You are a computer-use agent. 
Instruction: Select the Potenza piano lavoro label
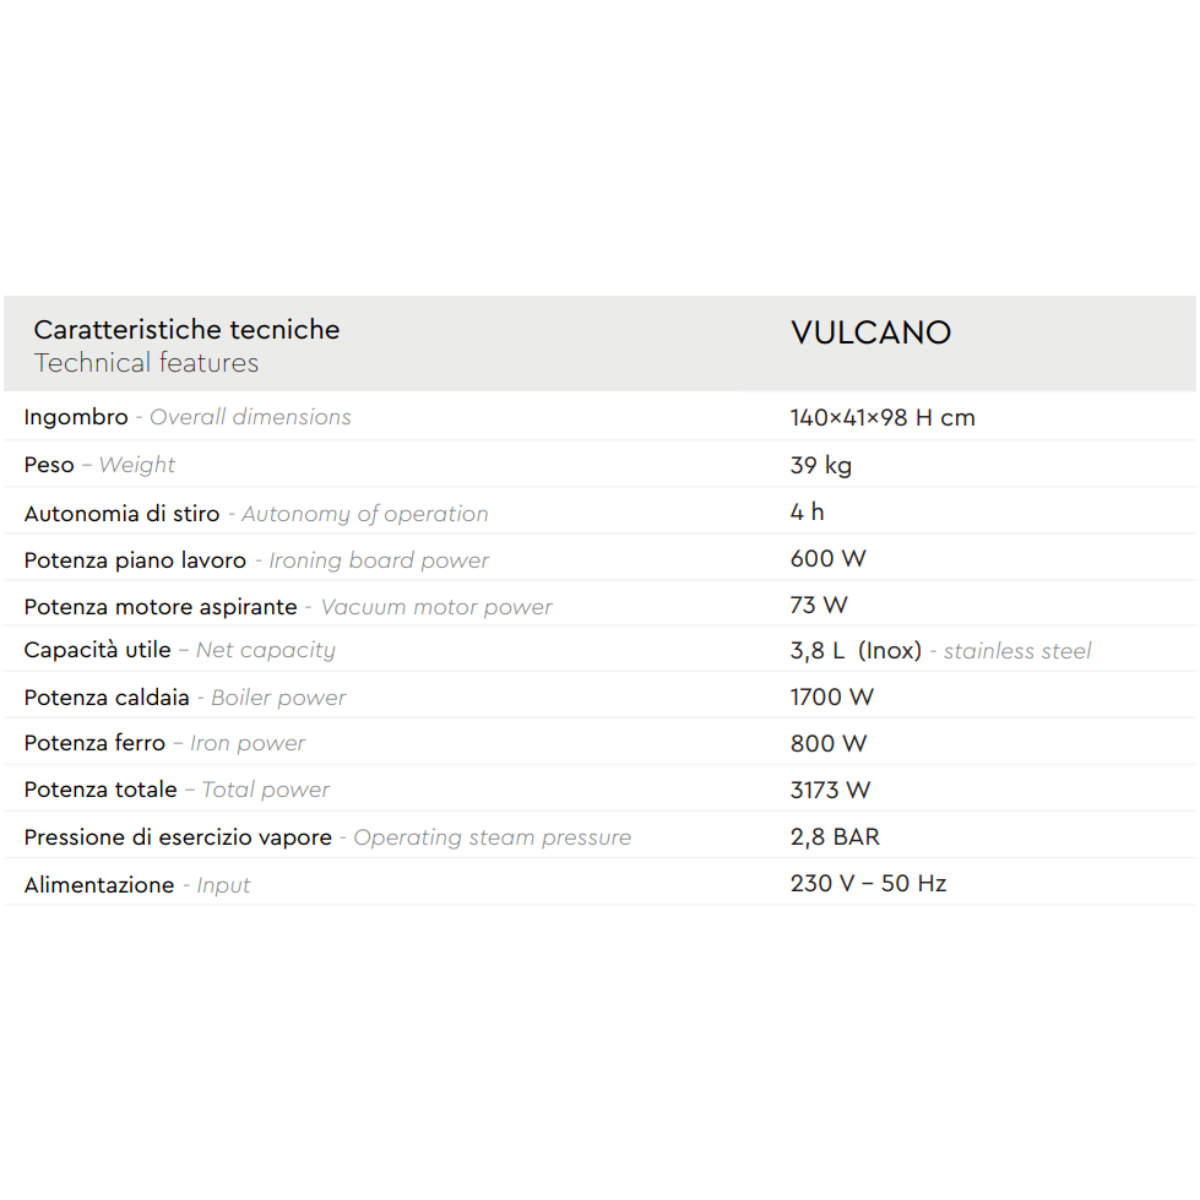coord(256,561)
